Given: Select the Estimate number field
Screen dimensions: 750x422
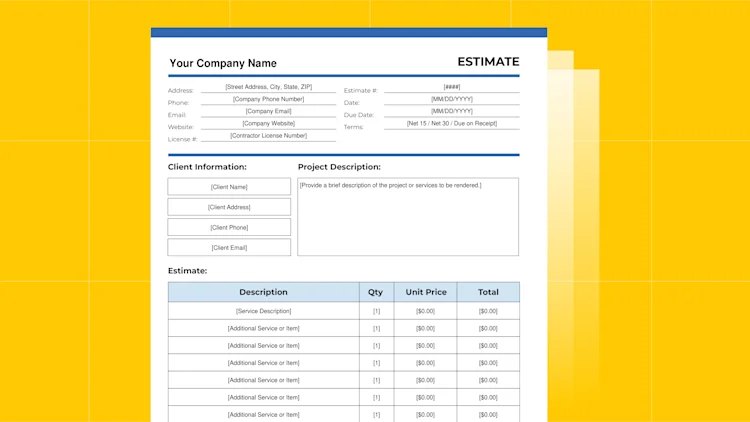Looking at the screenshot, I should coord(452,87).
